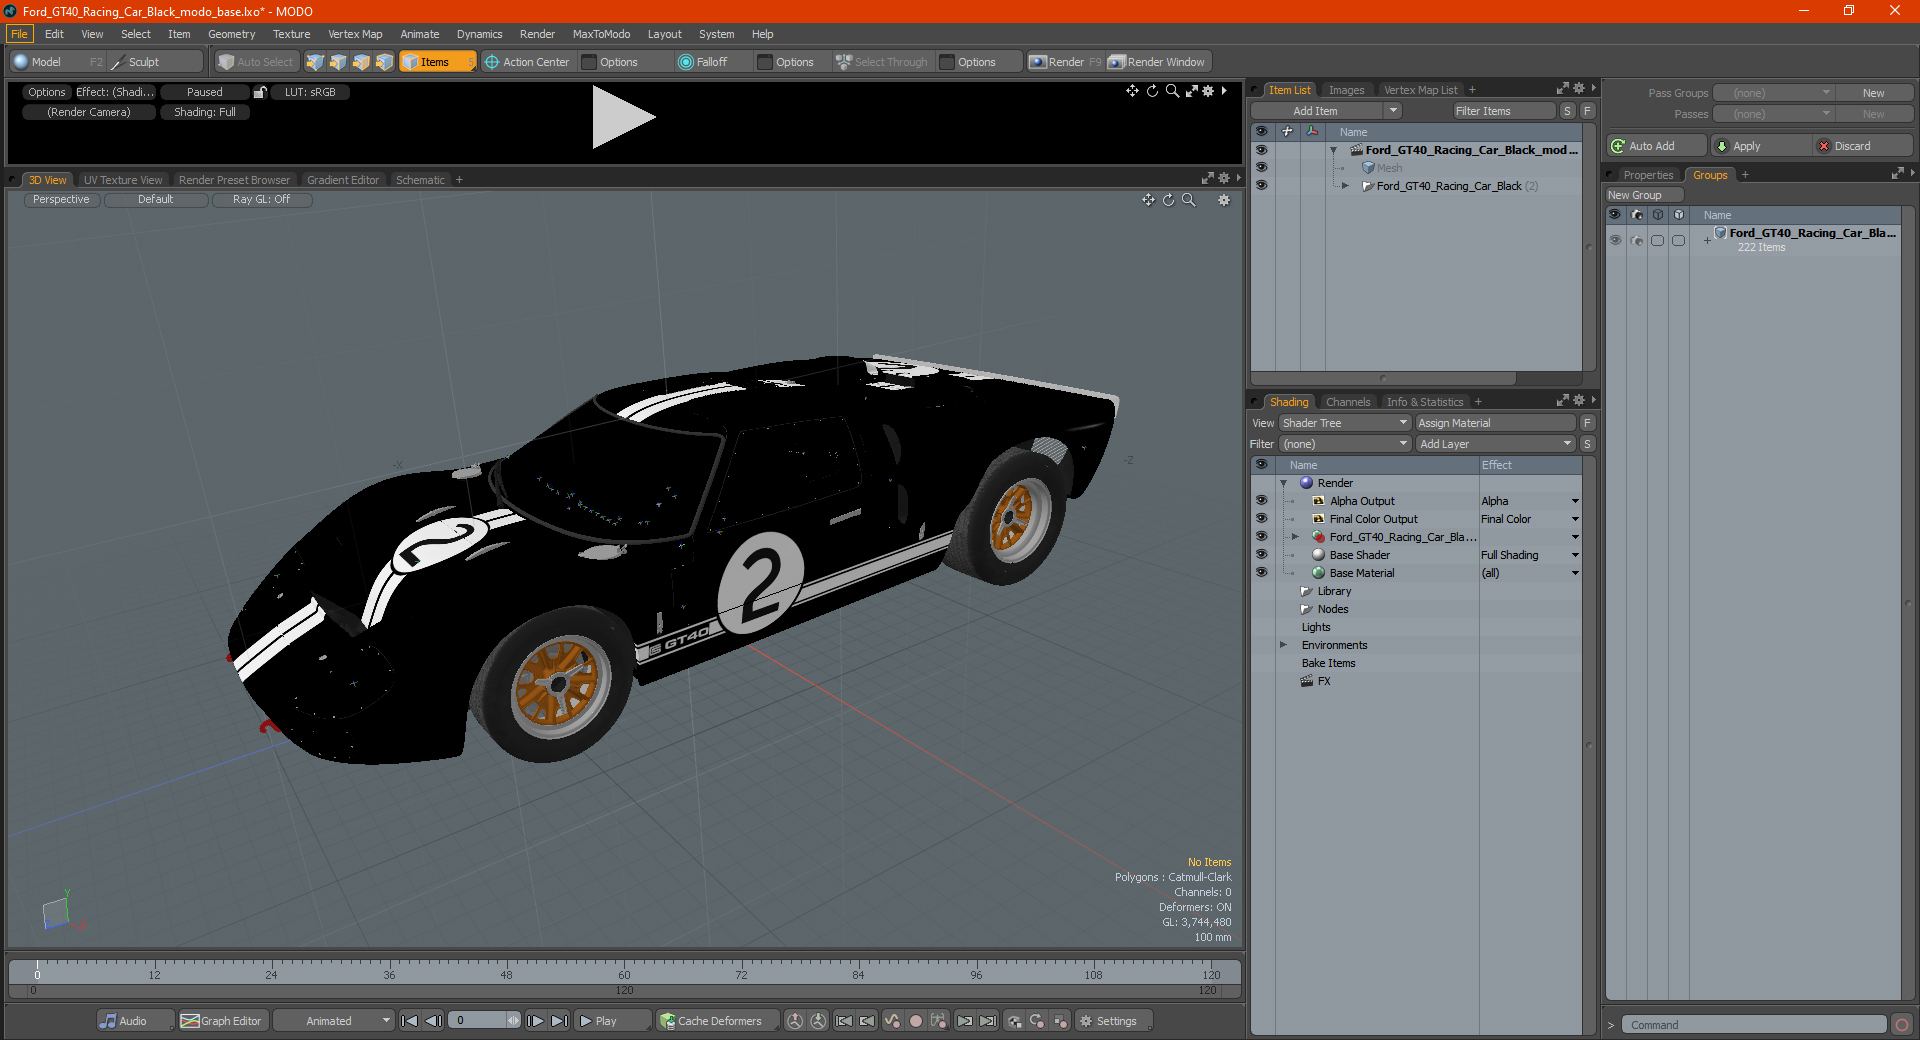Click the lock icon in preview panel
This screenshot has width=1920, height=1040.
(x=260, y=92)
